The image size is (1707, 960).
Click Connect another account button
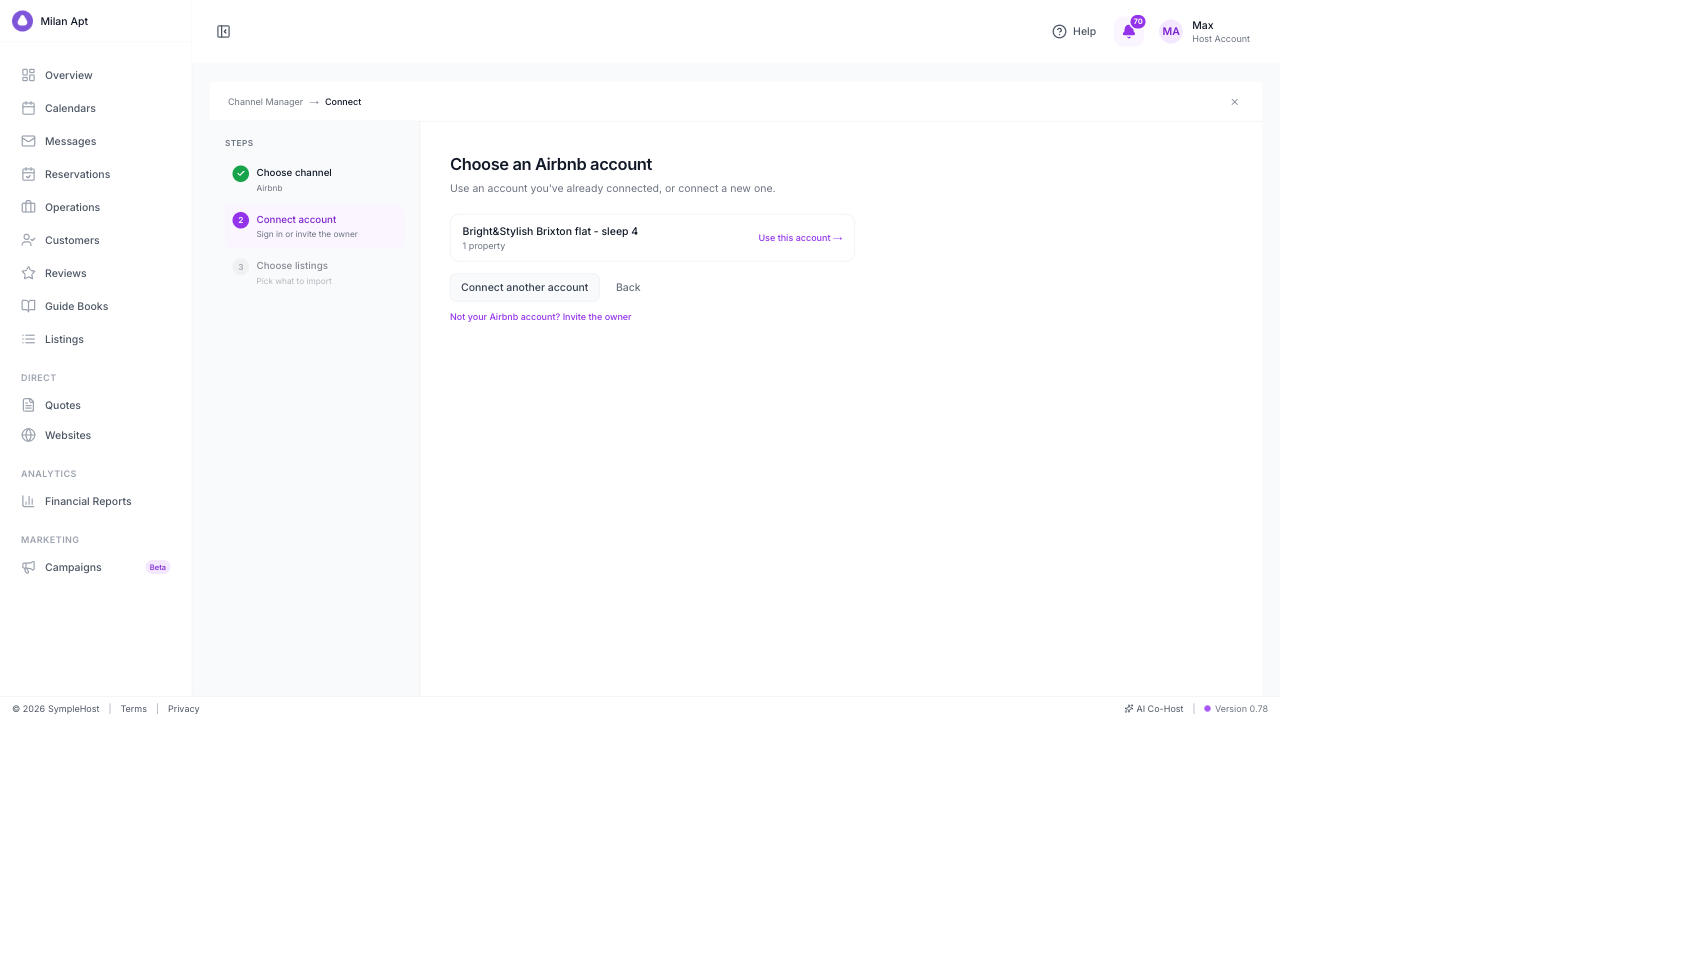coord(525,287)
